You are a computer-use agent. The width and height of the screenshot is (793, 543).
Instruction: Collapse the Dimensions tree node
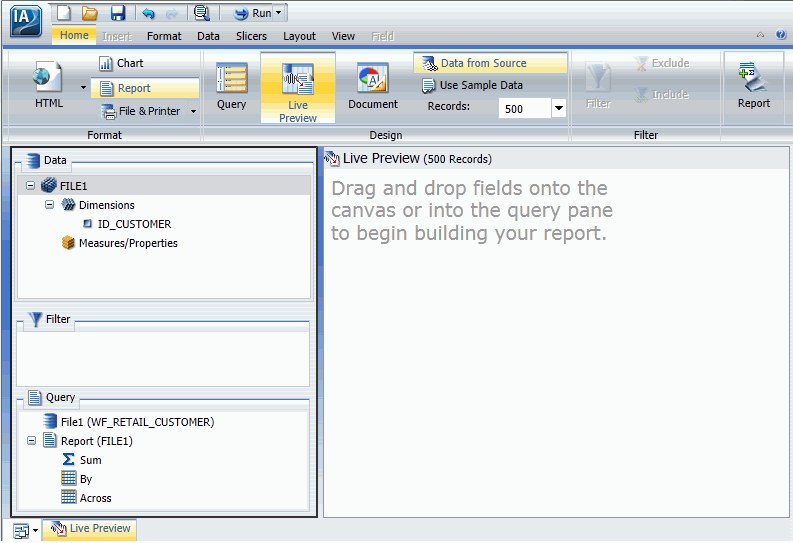(49, 205)
